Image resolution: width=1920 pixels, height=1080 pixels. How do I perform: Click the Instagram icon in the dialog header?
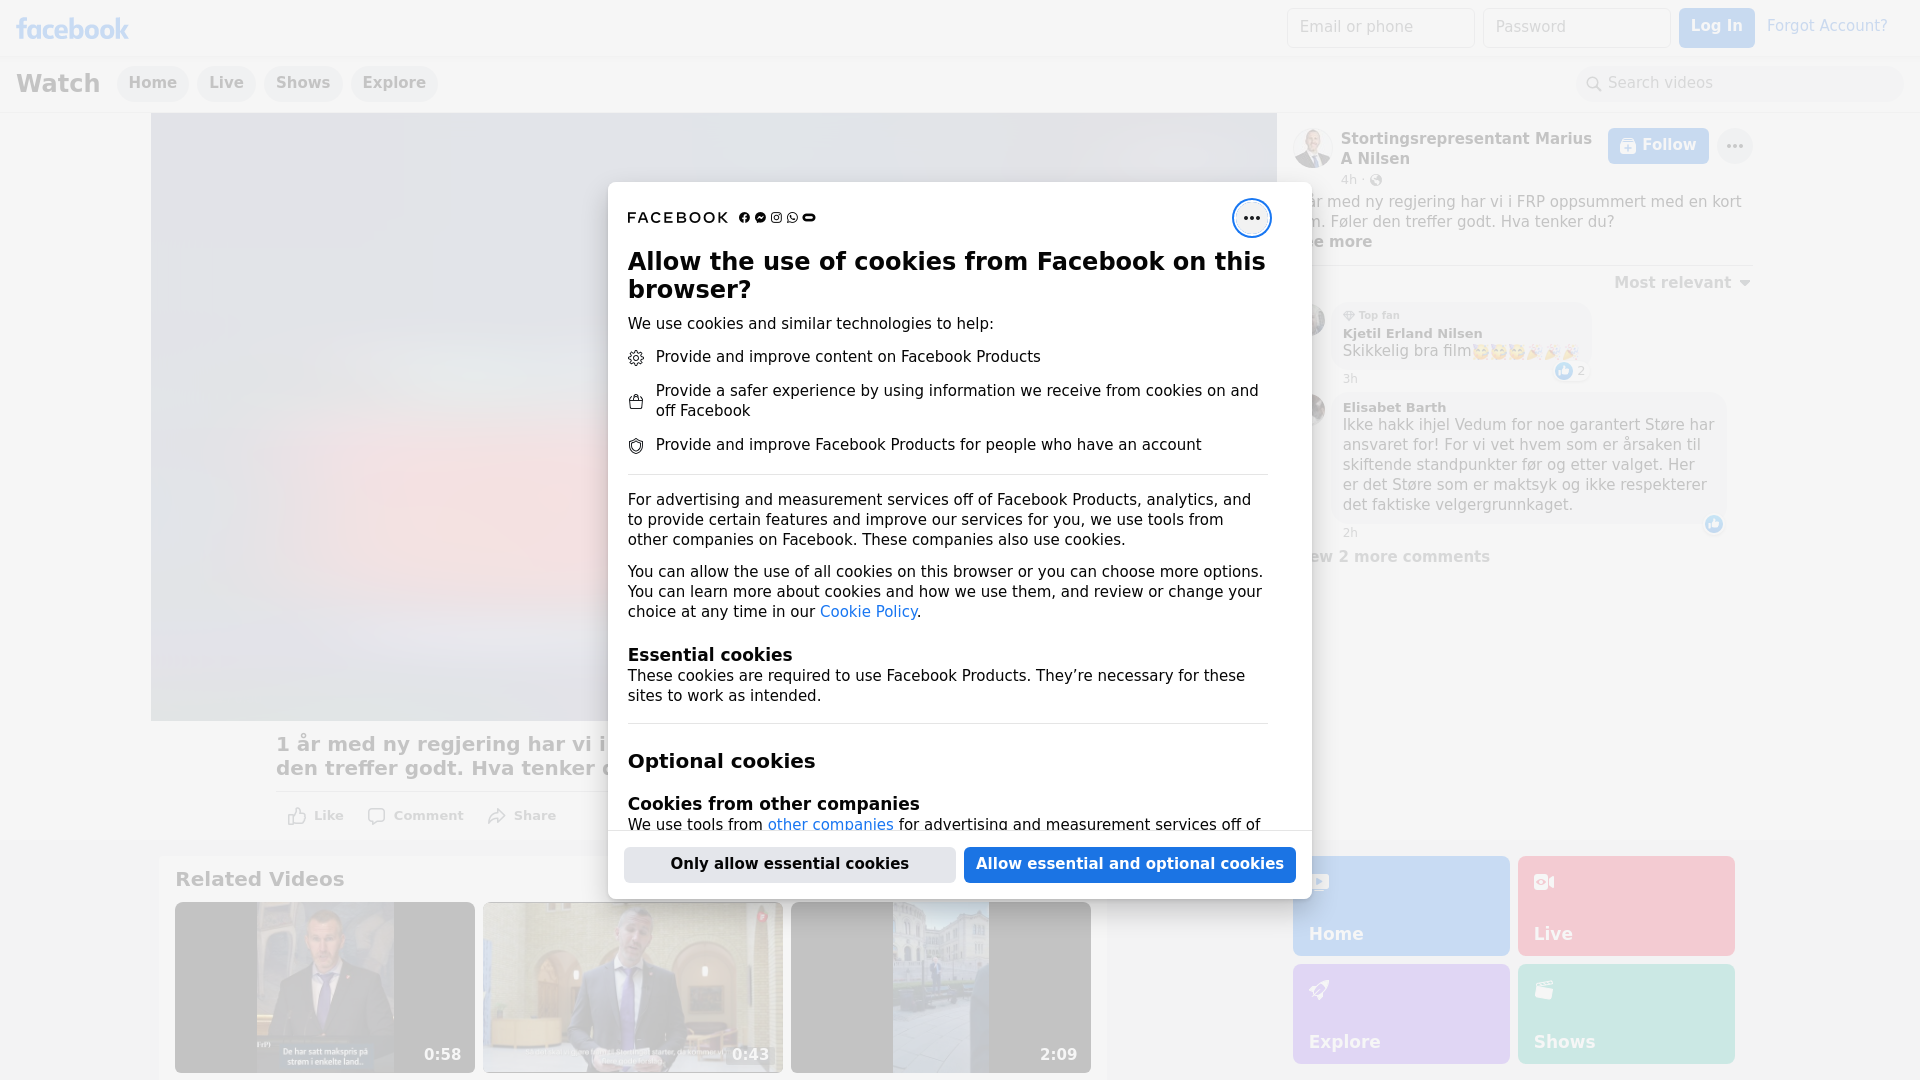tap(776, 218)
